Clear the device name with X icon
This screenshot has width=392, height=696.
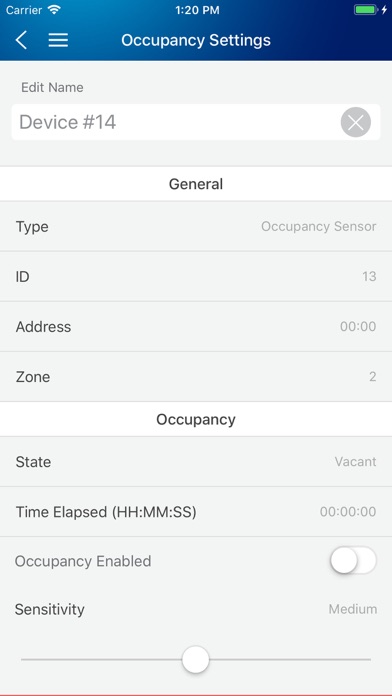pos(356,122)
